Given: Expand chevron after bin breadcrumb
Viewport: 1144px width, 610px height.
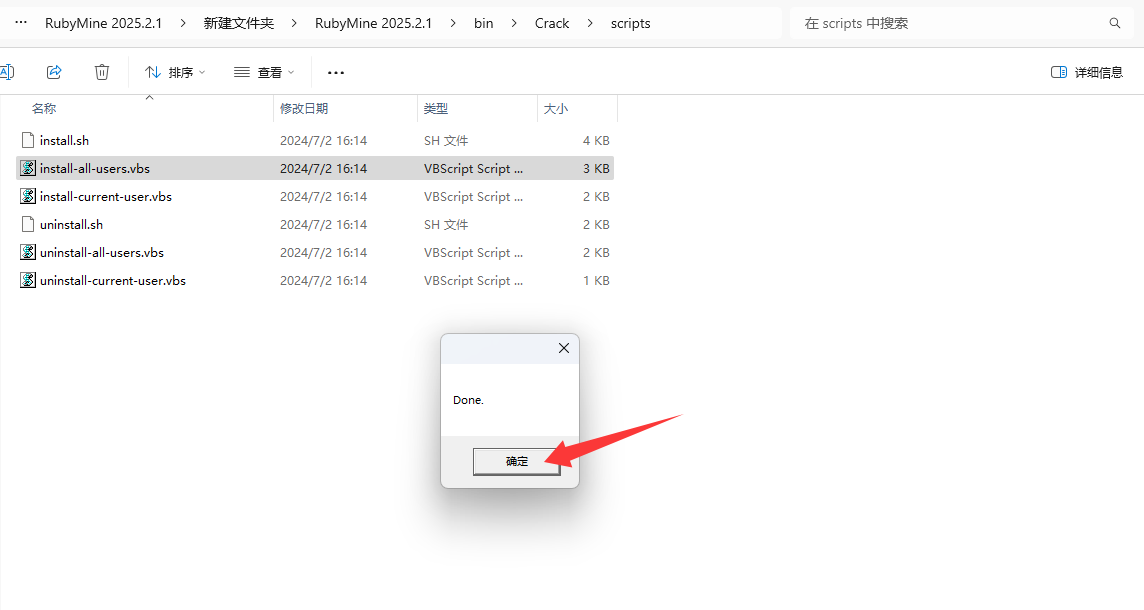Looking at the screenshot, I should coord(514,23).
